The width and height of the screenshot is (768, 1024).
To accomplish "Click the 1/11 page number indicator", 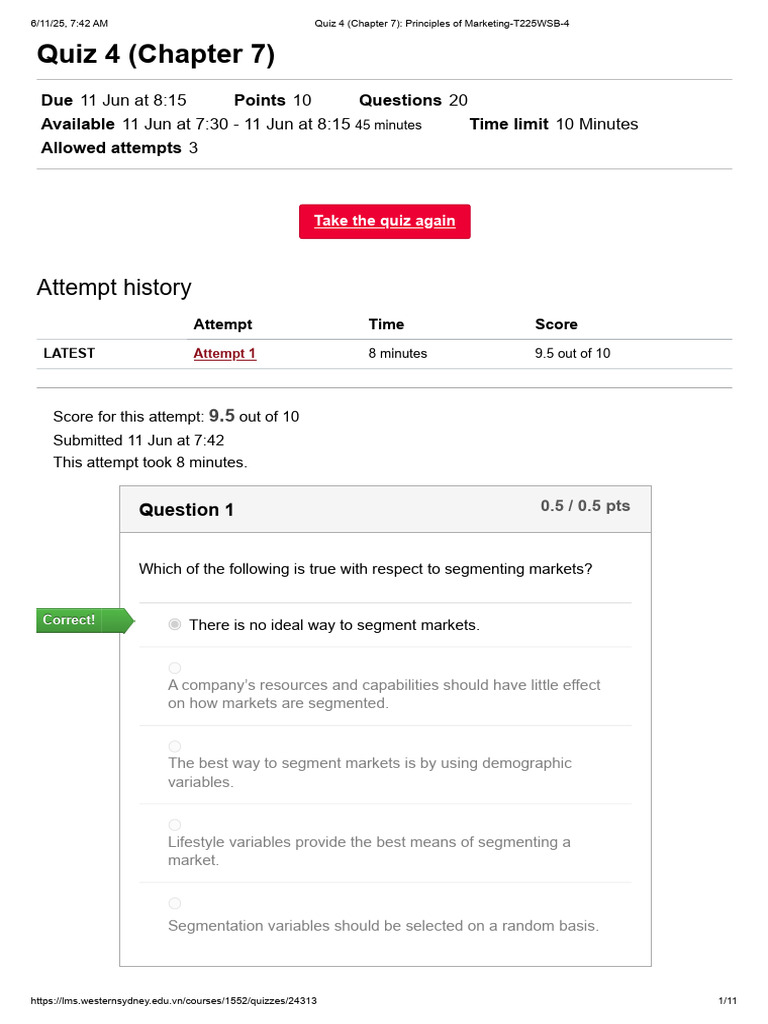I will pyautogui.click(x=727, y=1001).
